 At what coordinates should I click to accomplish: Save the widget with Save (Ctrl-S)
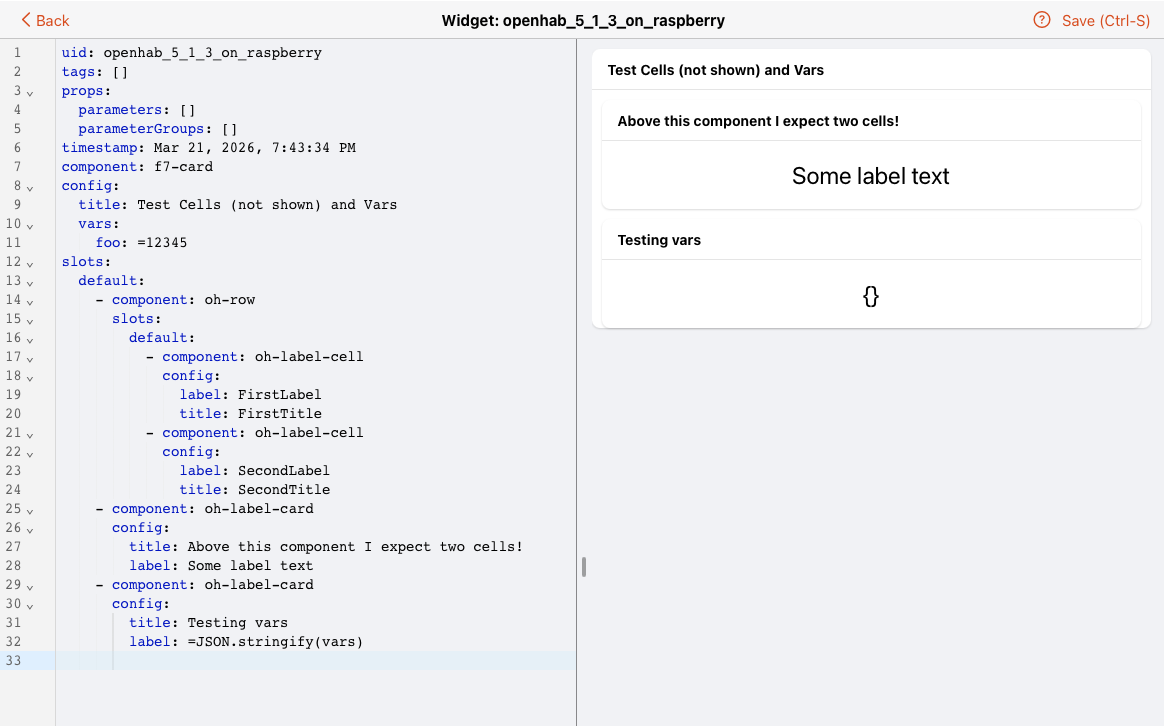1105,20
